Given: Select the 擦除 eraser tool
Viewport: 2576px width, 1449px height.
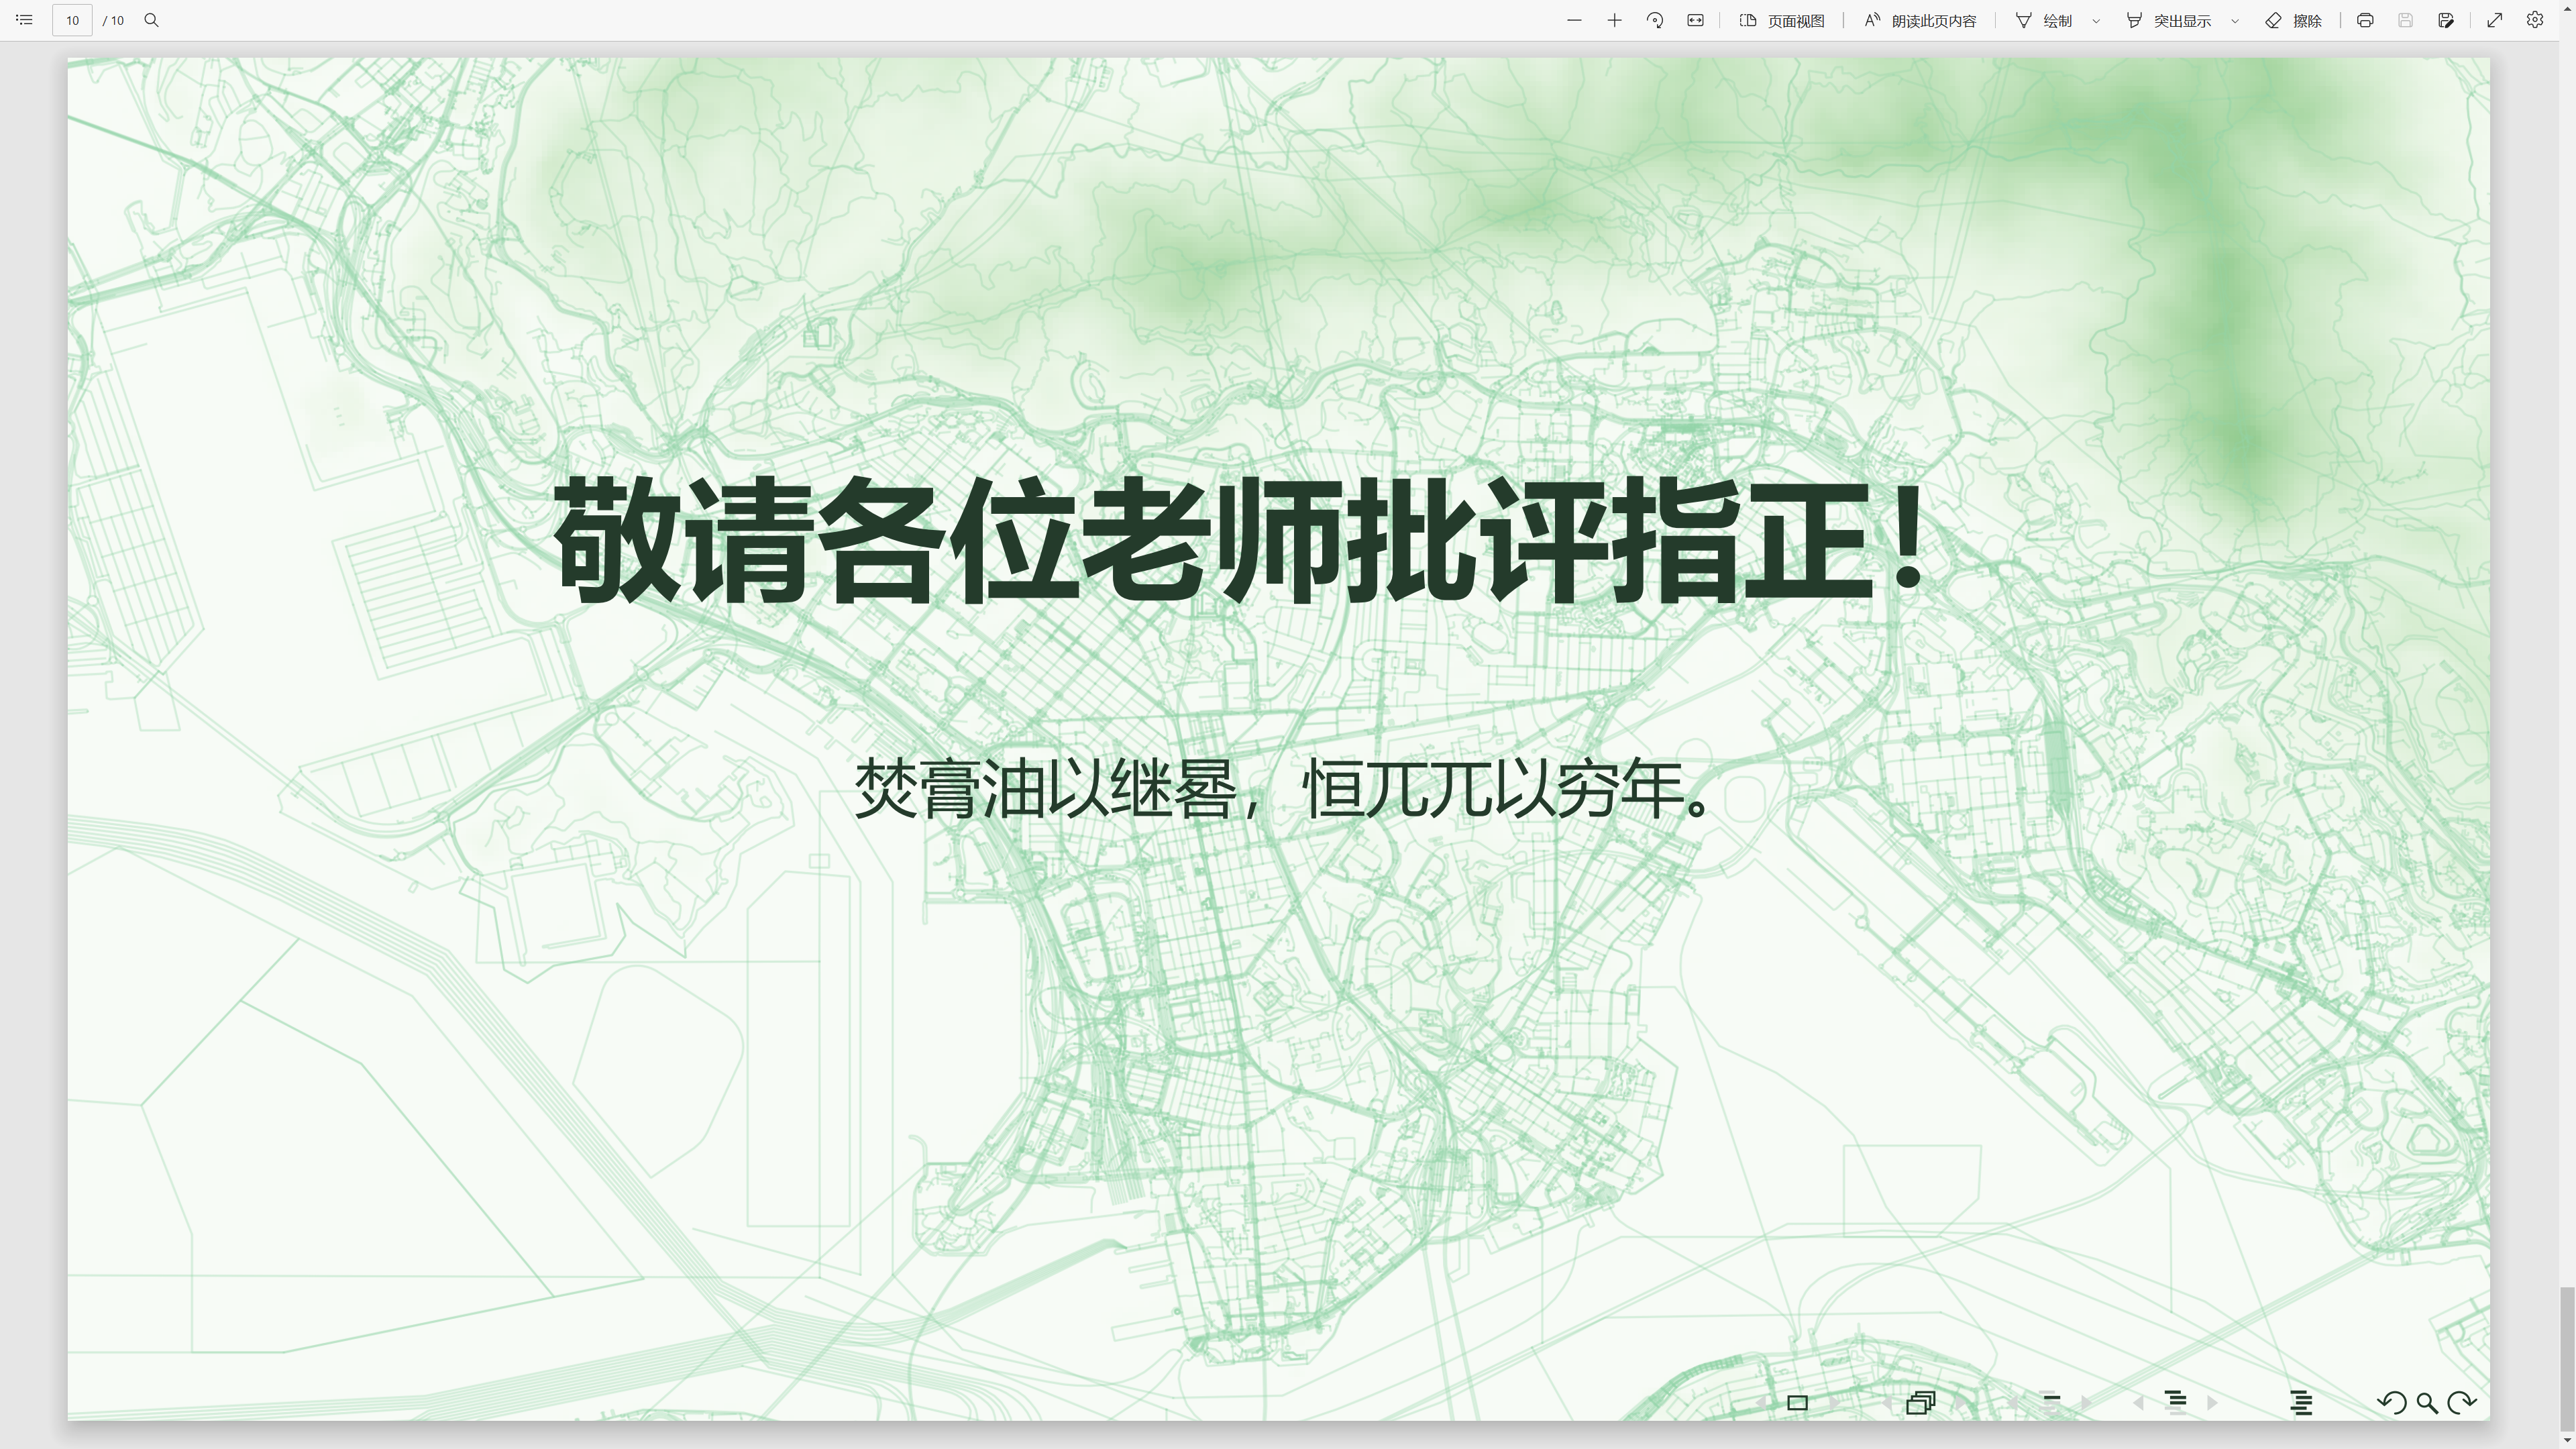Looking at the screenshot, I should (x=2294, y=20).
